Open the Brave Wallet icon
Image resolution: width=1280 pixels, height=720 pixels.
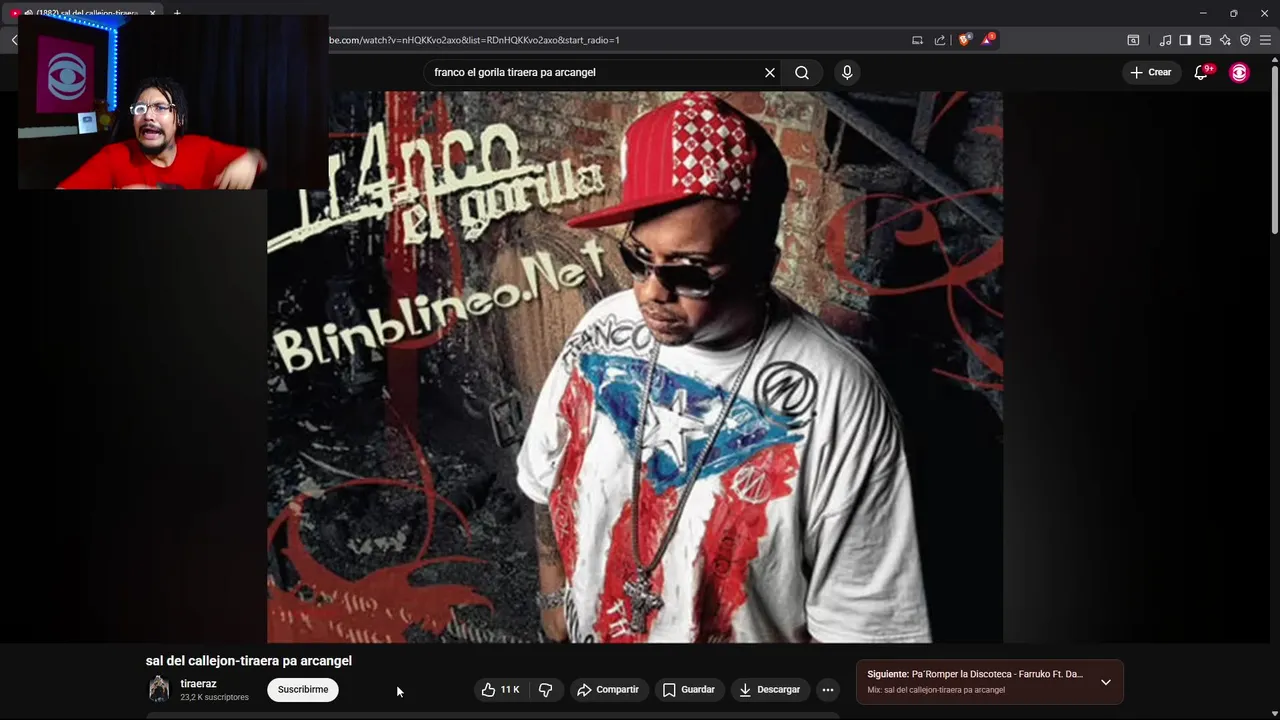[1205, 40]
